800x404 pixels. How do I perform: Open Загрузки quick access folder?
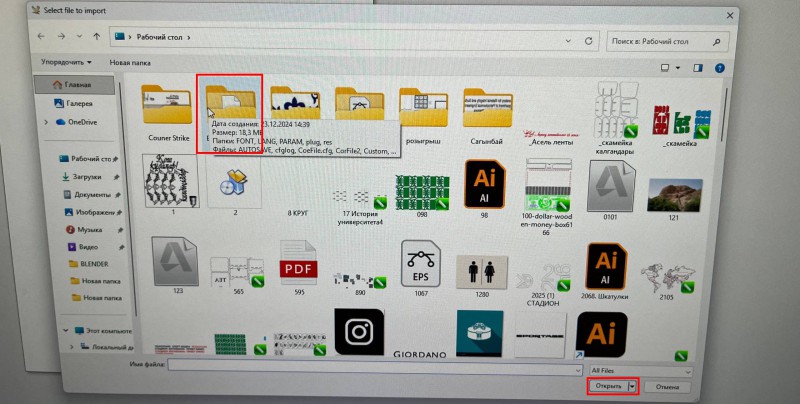coord(82,176)
